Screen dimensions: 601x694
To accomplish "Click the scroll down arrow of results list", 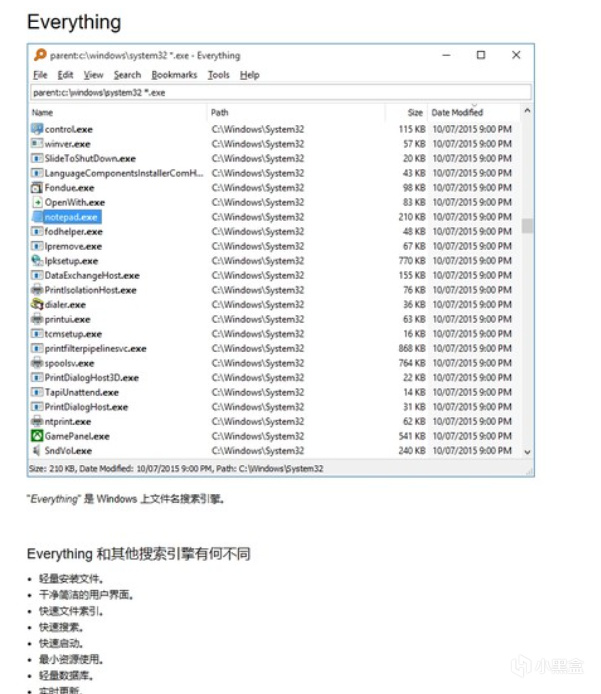I will point(527,452).
